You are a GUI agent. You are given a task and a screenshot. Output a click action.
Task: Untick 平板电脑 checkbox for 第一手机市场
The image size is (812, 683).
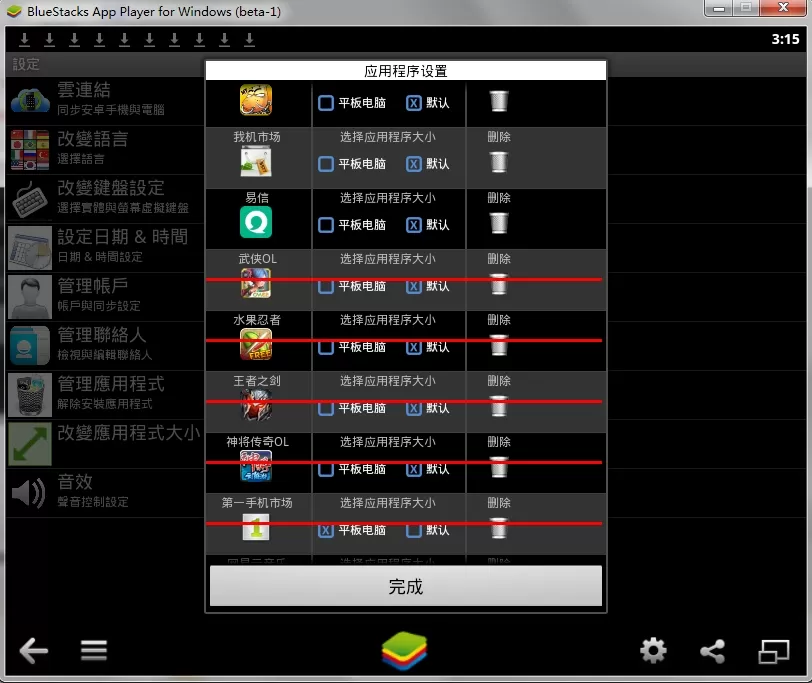tap(326, 531)
